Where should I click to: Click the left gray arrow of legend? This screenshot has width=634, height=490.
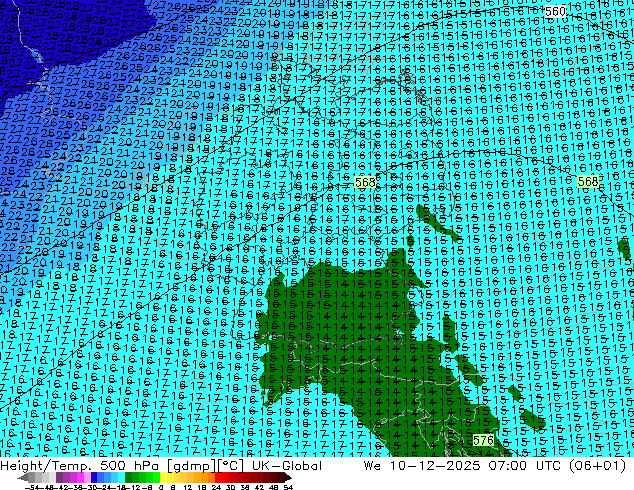click(x=23, y=477)
